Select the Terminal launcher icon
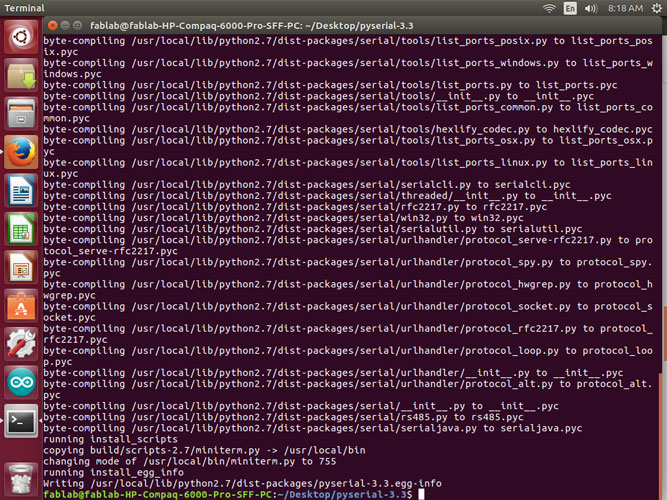Image resolution: width=667 pixels, height=500 pixels. (21, 421)
